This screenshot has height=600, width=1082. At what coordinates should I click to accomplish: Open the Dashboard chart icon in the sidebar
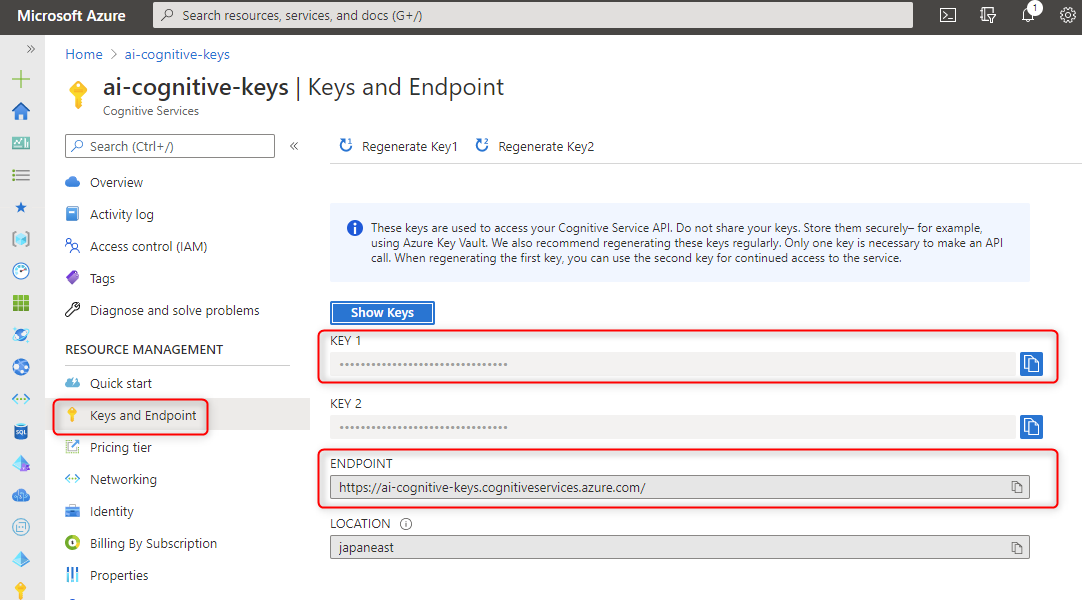click(21, 143)
